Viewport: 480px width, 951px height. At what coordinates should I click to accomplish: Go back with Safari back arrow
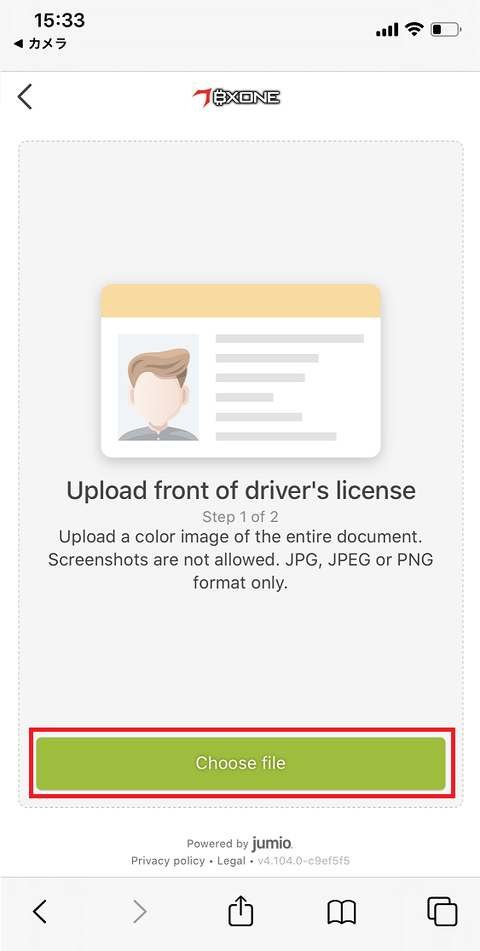pos(39,911)
